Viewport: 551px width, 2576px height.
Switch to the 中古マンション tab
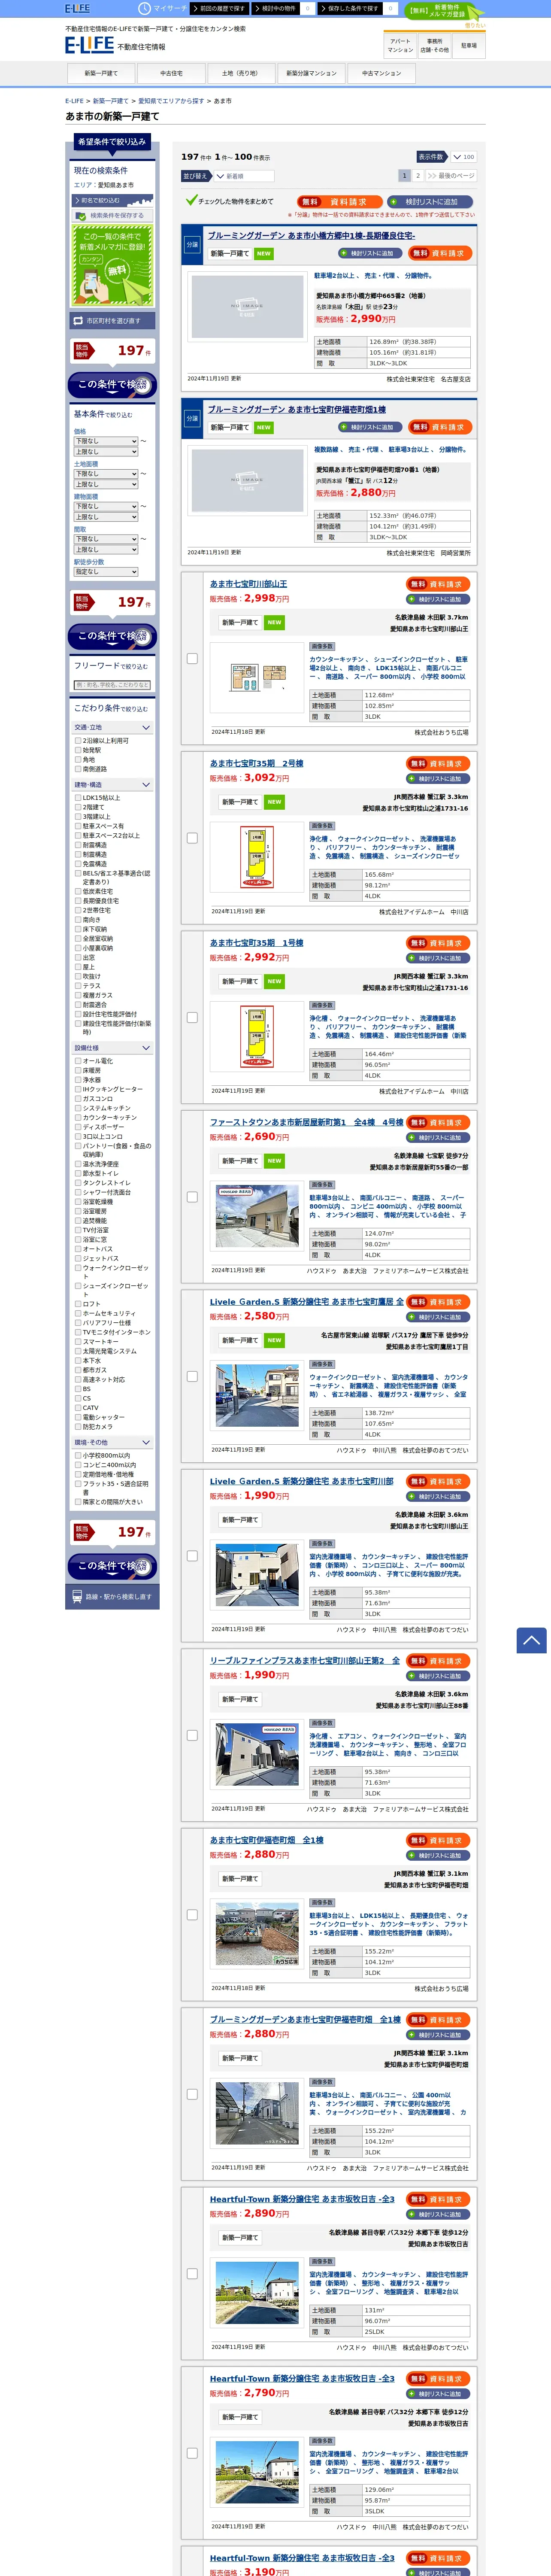381,73
